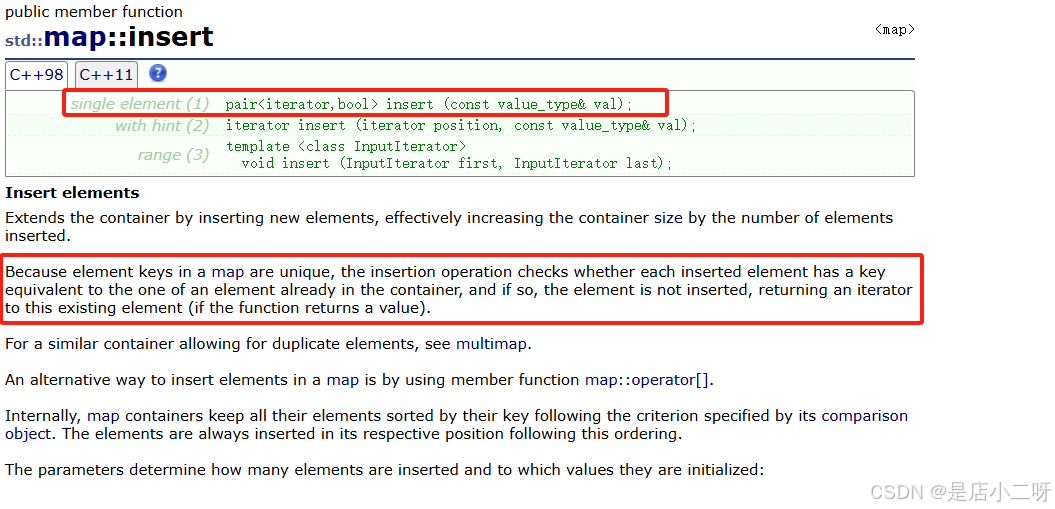Click "map" link in the "alternative way" sentence

[342, 380]
